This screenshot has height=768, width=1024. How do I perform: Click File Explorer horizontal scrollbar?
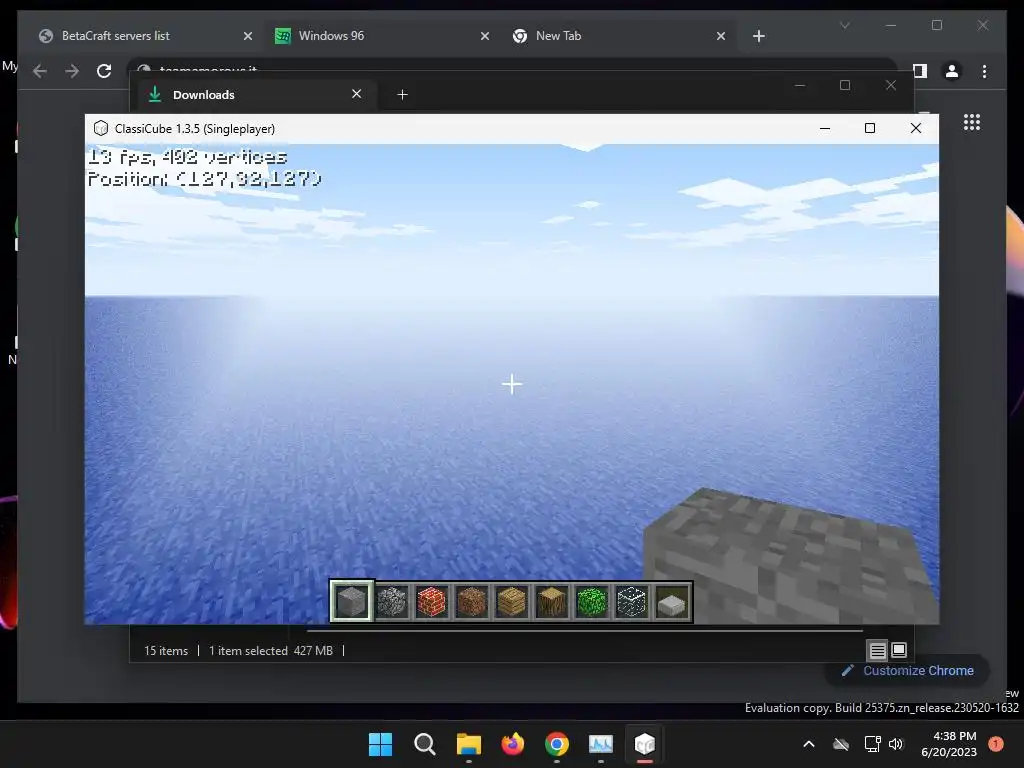(x=584, y=631)
